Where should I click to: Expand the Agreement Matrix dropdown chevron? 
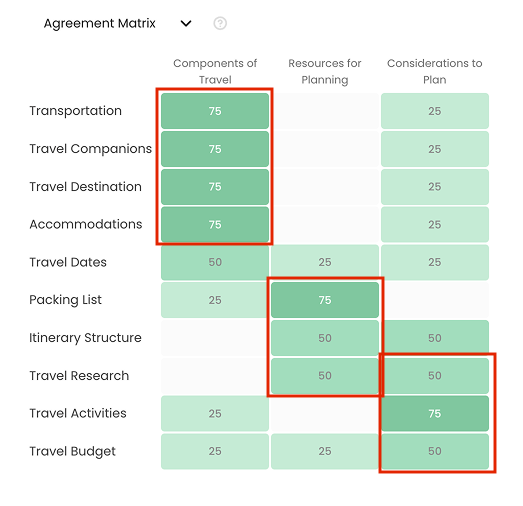186,23
